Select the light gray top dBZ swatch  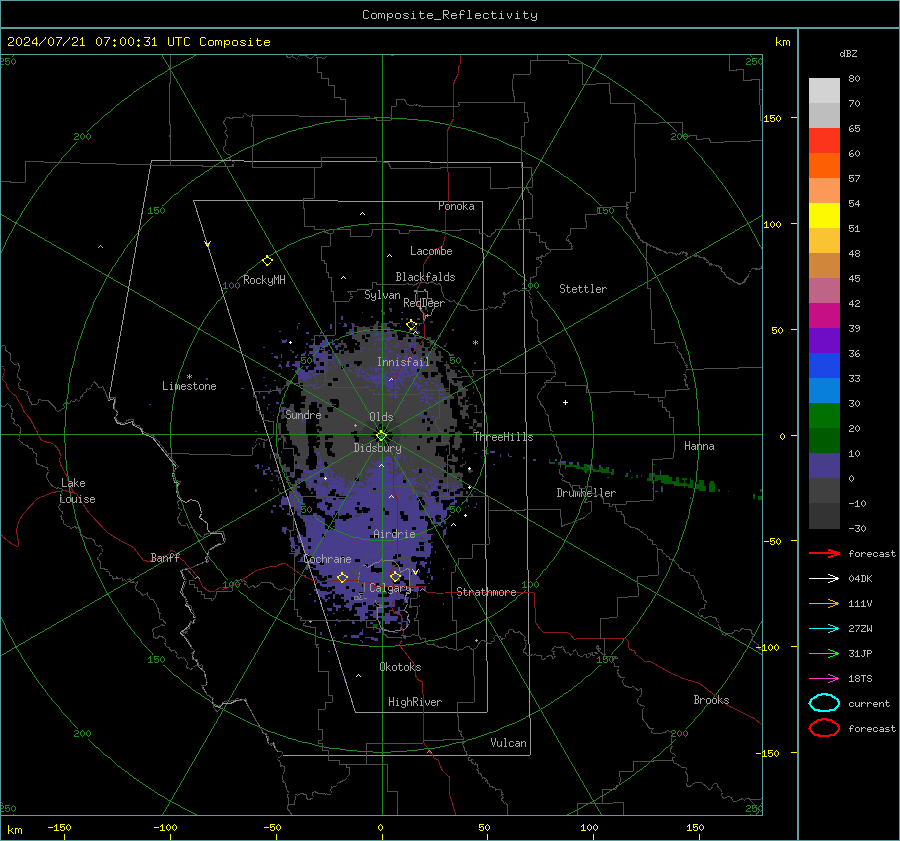tap(824, 91)
